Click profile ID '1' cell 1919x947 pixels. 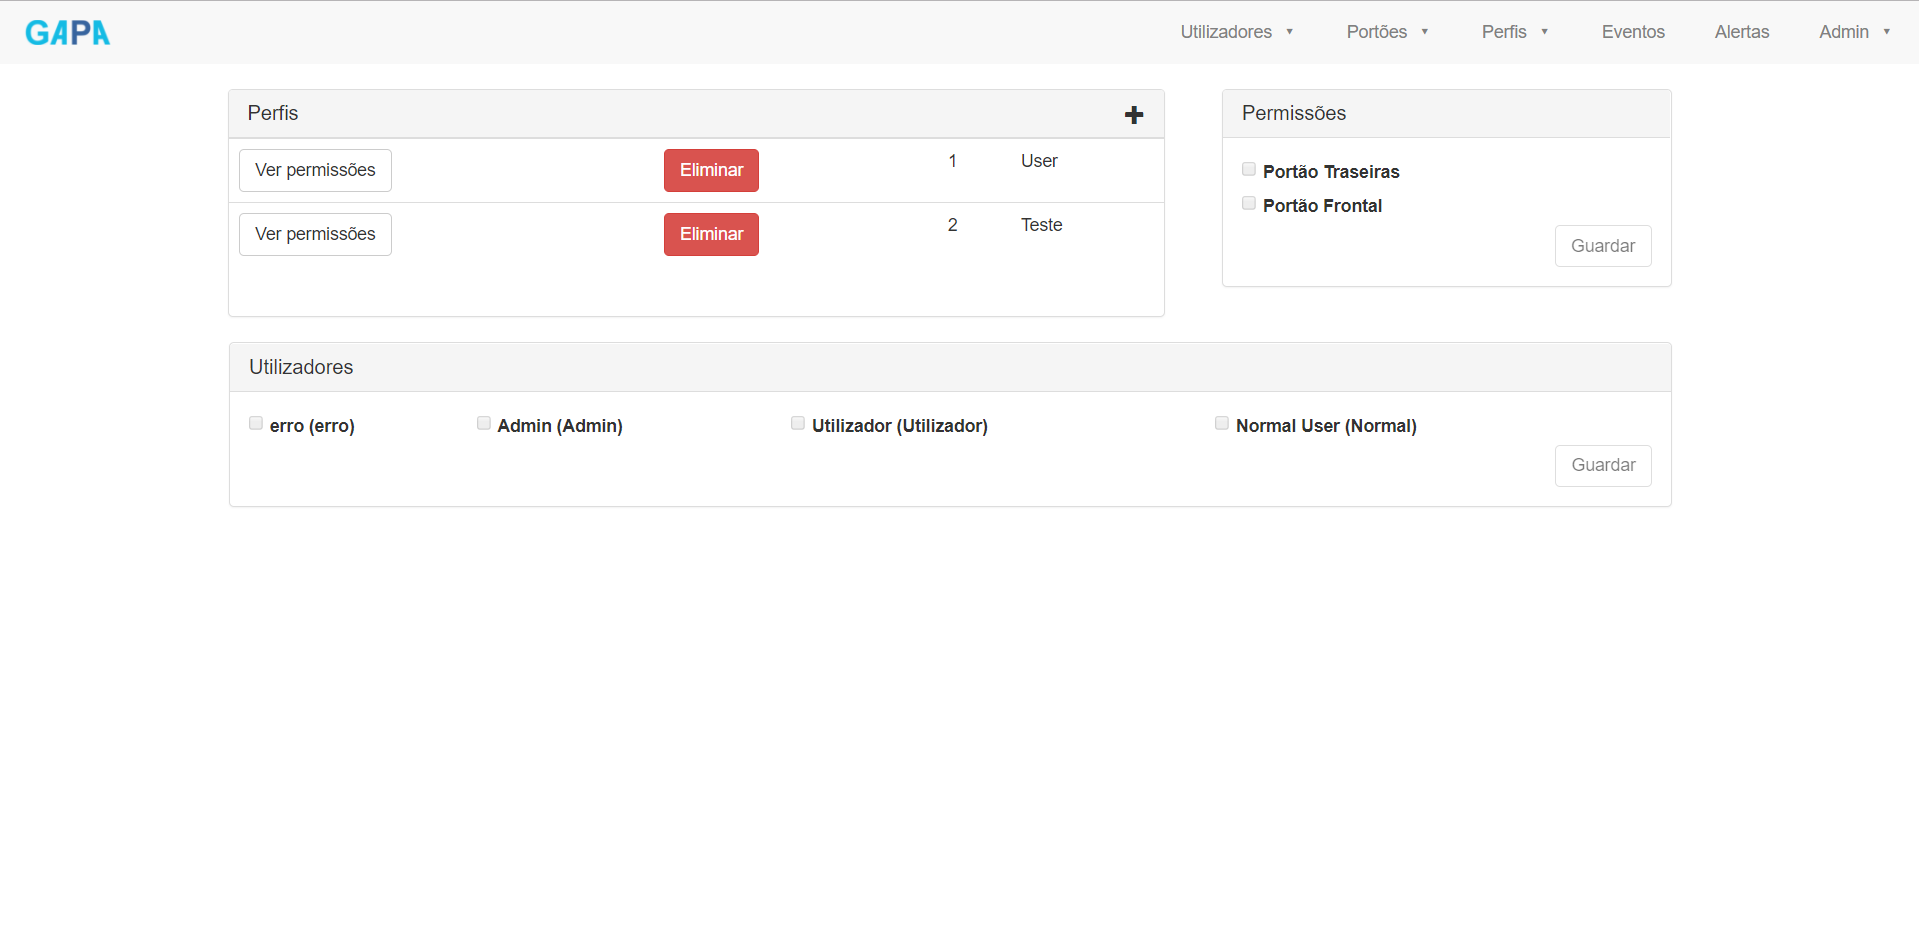(953, 161)
